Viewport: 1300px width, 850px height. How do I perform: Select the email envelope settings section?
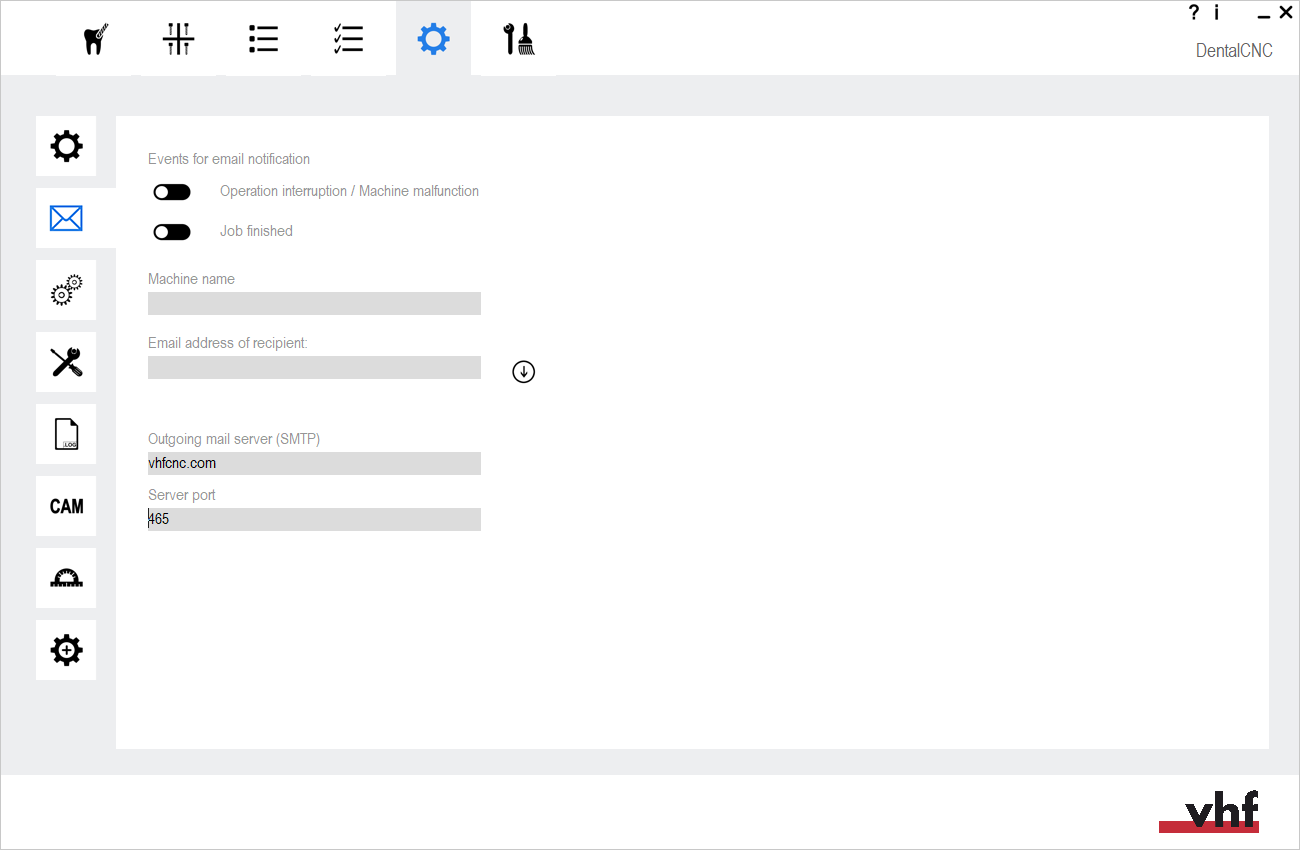tap(66, 218)
